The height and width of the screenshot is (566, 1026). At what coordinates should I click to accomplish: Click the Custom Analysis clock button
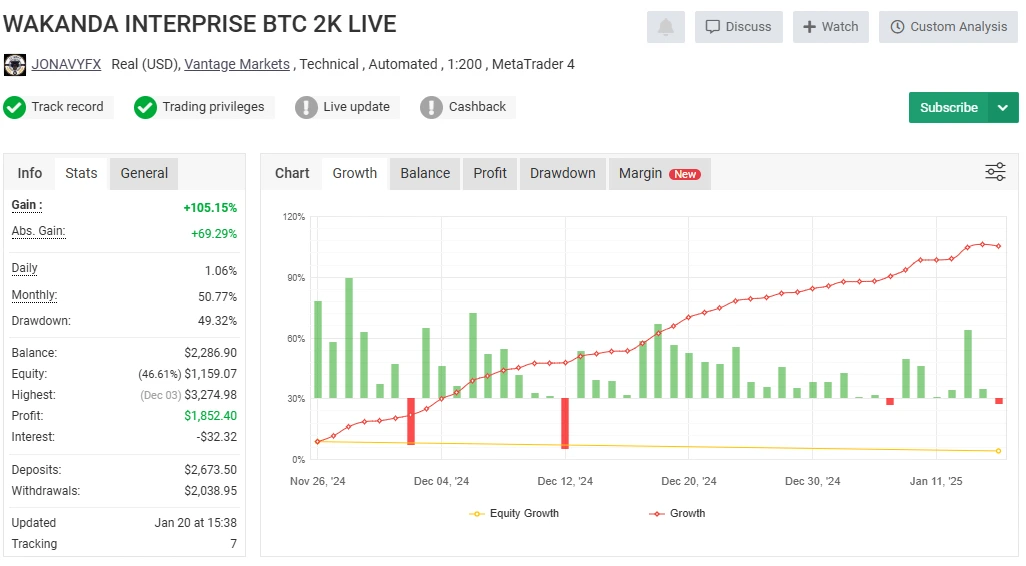[948, 27]
